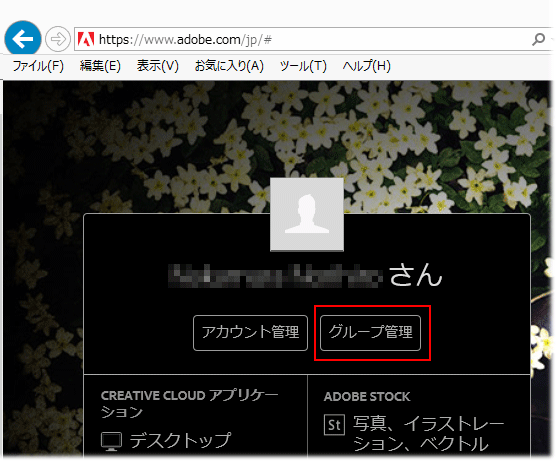556x461 pixels.
Task: Open the 編集(E) menu
Action: click(x=100, y=66)
